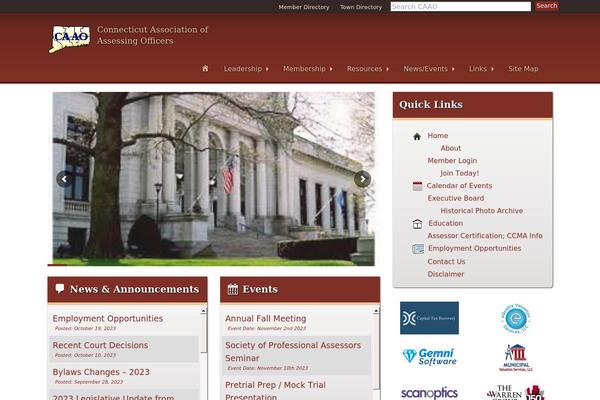This screenshot has width=600, height=400.
Task: Open the Capital Tax Recovery sponsor logo
Action: tap(429, 318)
